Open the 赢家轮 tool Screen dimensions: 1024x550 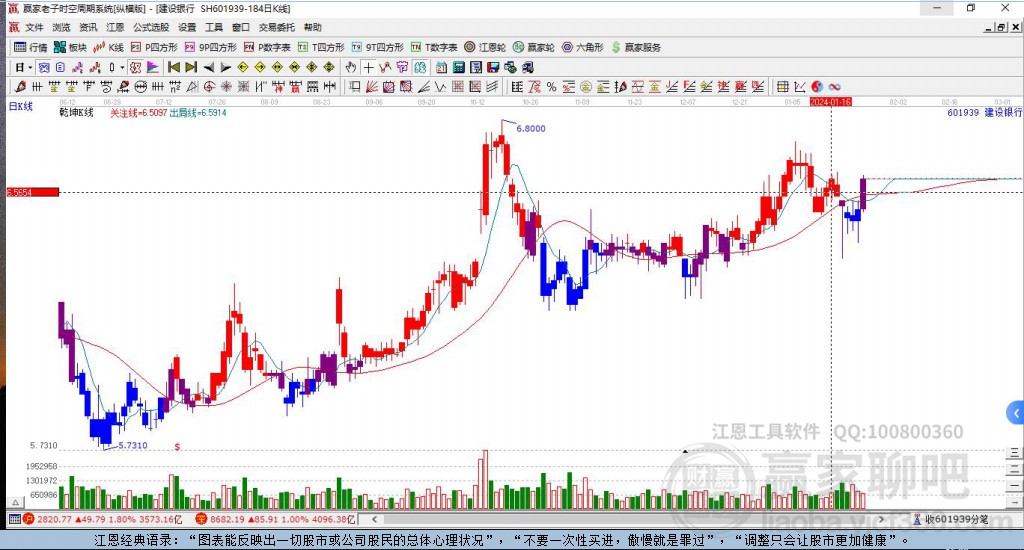534,47
